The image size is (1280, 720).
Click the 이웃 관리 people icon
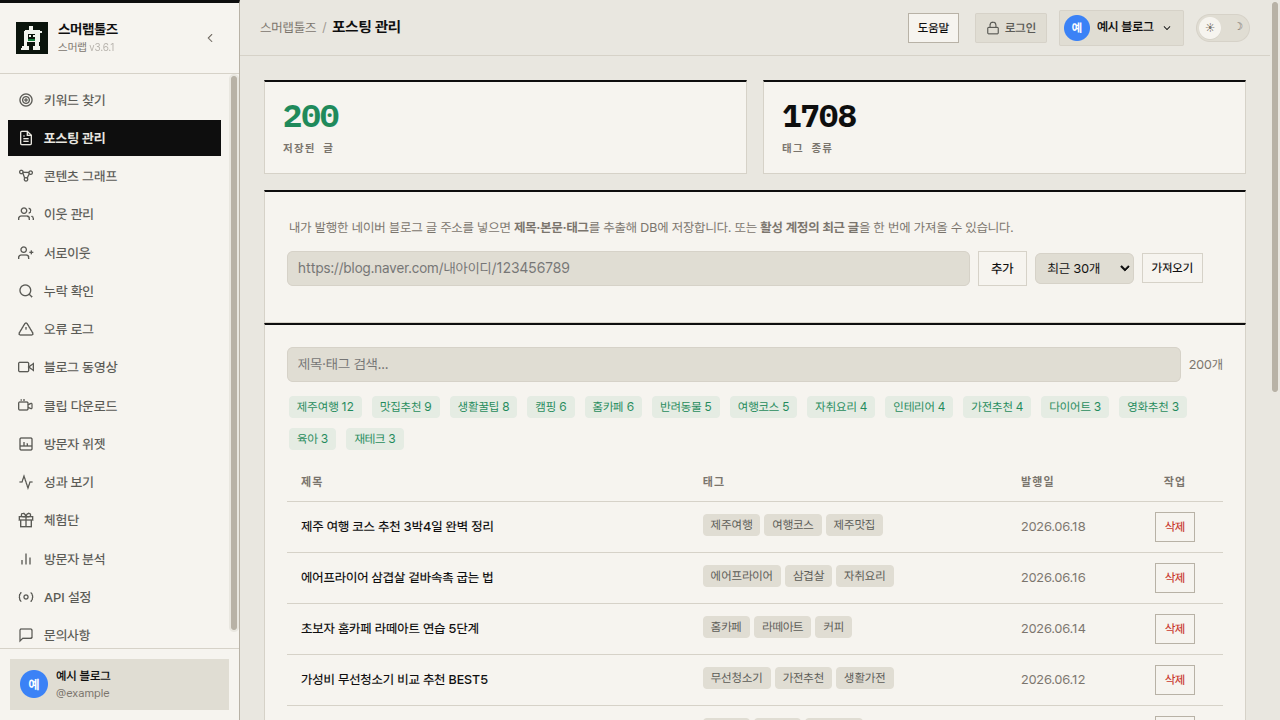pos(26,214)
